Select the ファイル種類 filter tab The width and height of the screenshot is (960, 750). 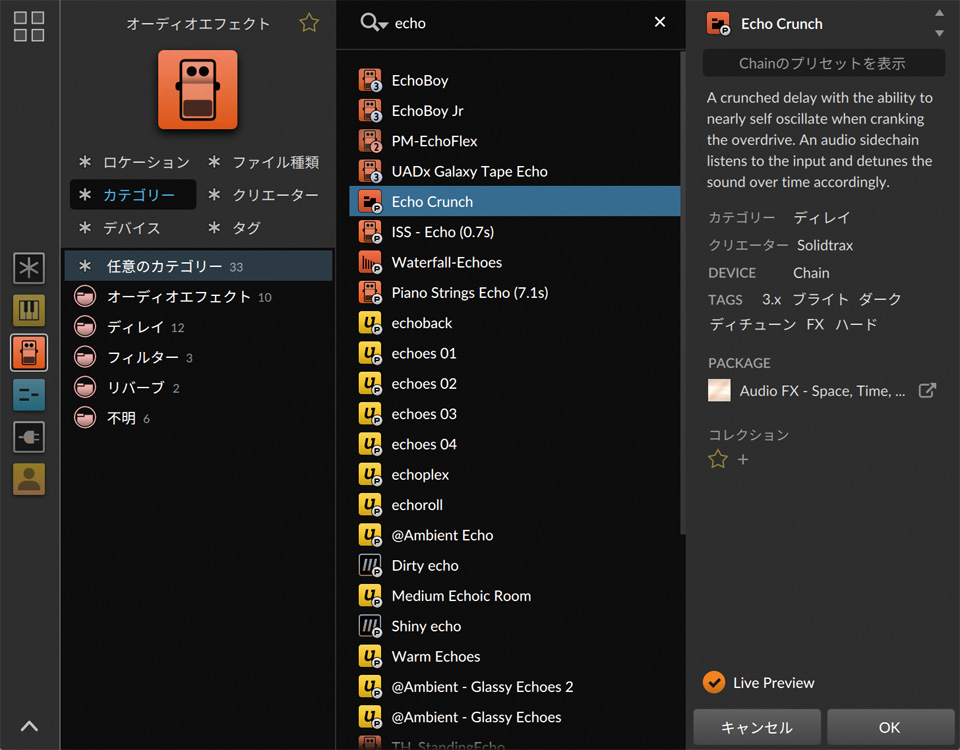pos(264,162)
